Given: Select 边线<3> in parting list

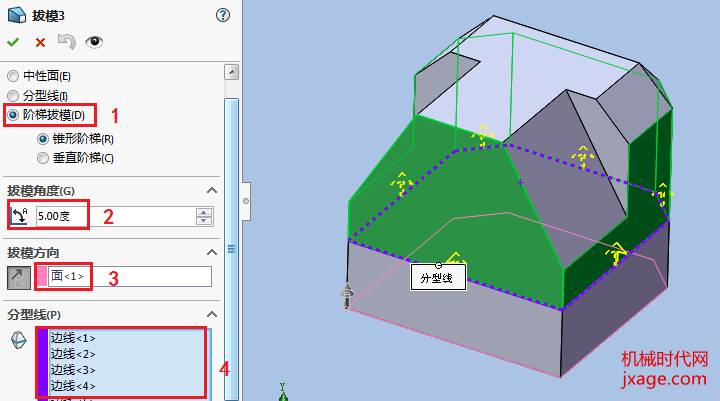Looking at the screenshot, I should [73, 370].
